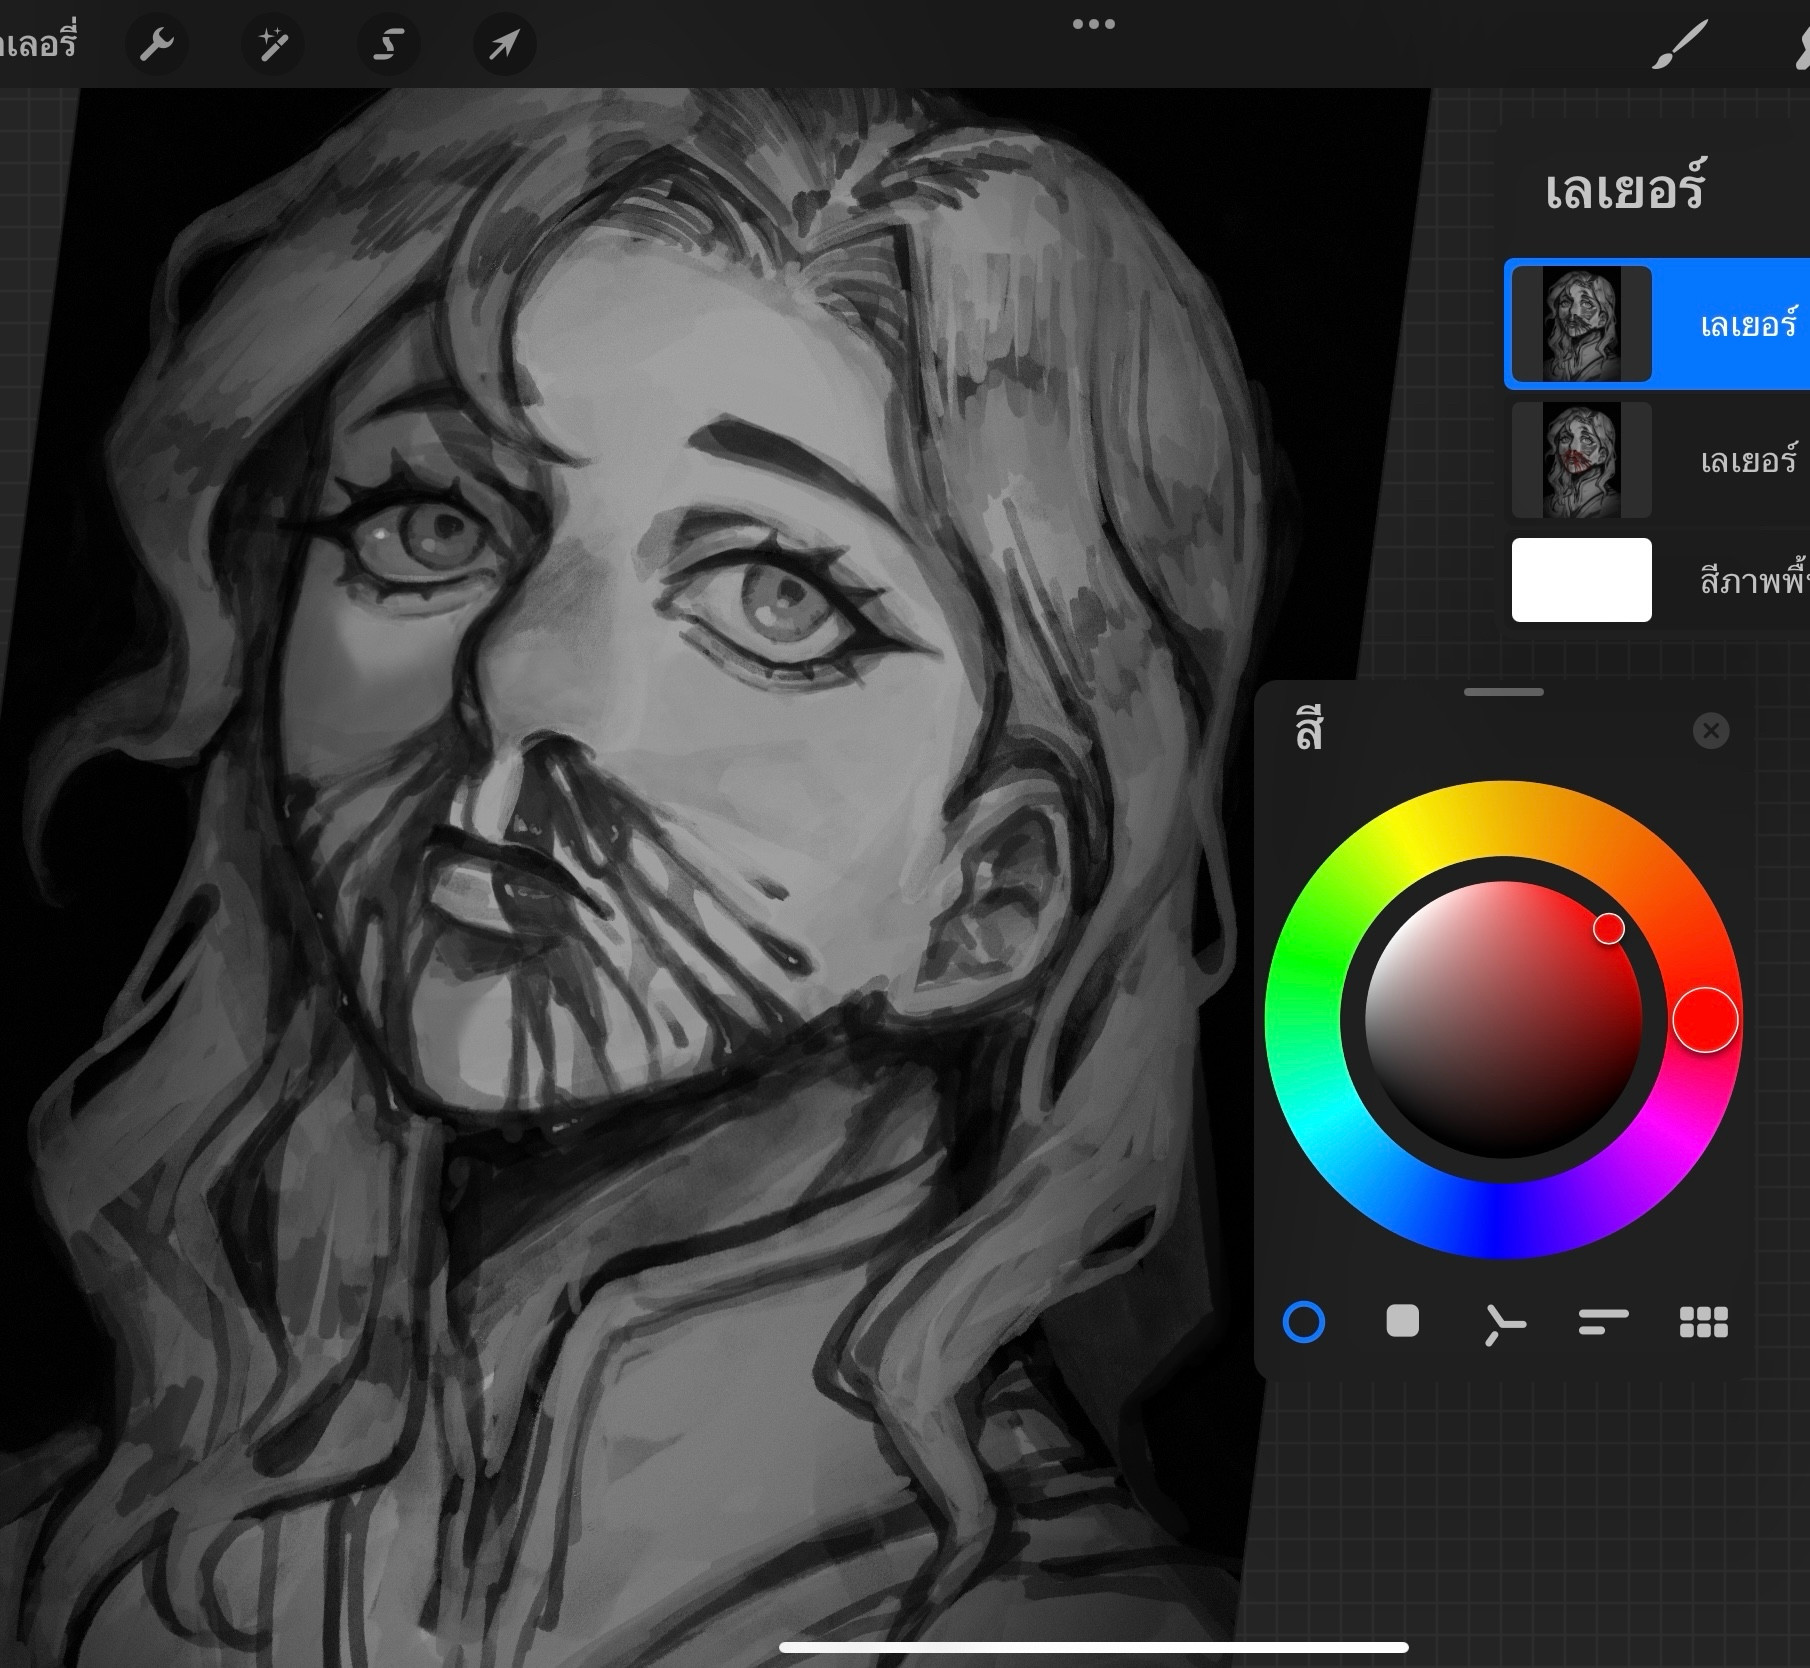Viewport: 1810px width, 1668px height.
Task: Open the Actions wrench menu
Action: pos(157,45)
